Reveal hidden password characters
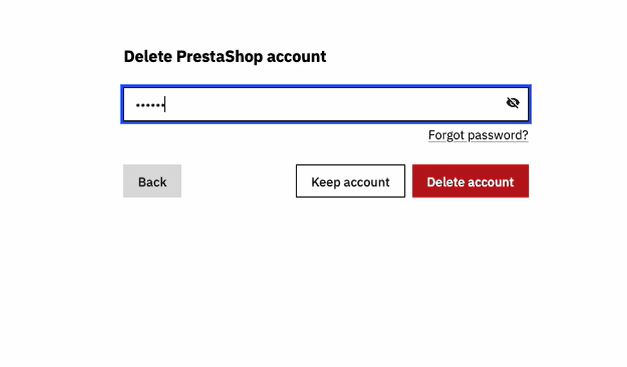 (x=512, y=103)
